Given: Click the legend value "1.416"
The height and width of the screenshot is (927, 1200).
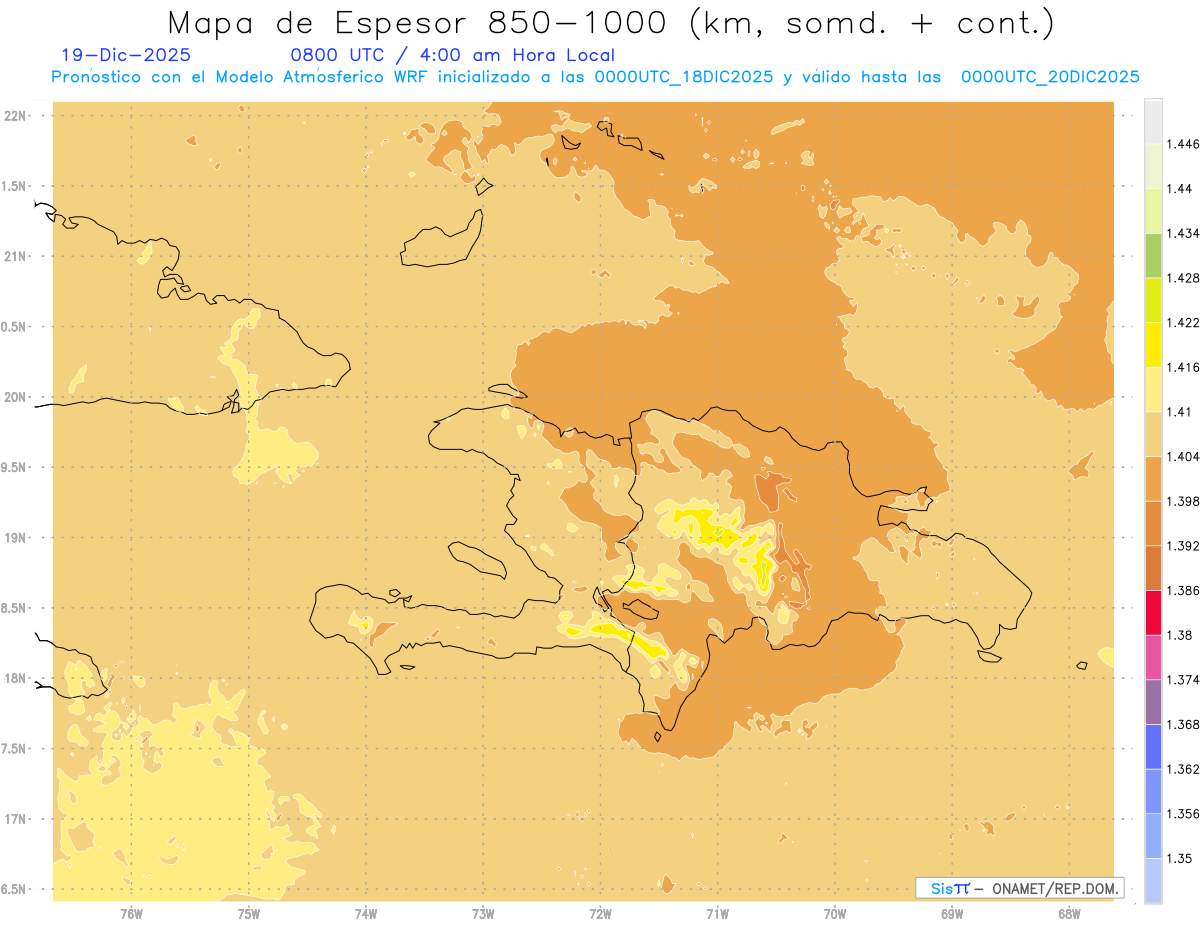Looking at the screenshot, I should (x=1183, y=367).
